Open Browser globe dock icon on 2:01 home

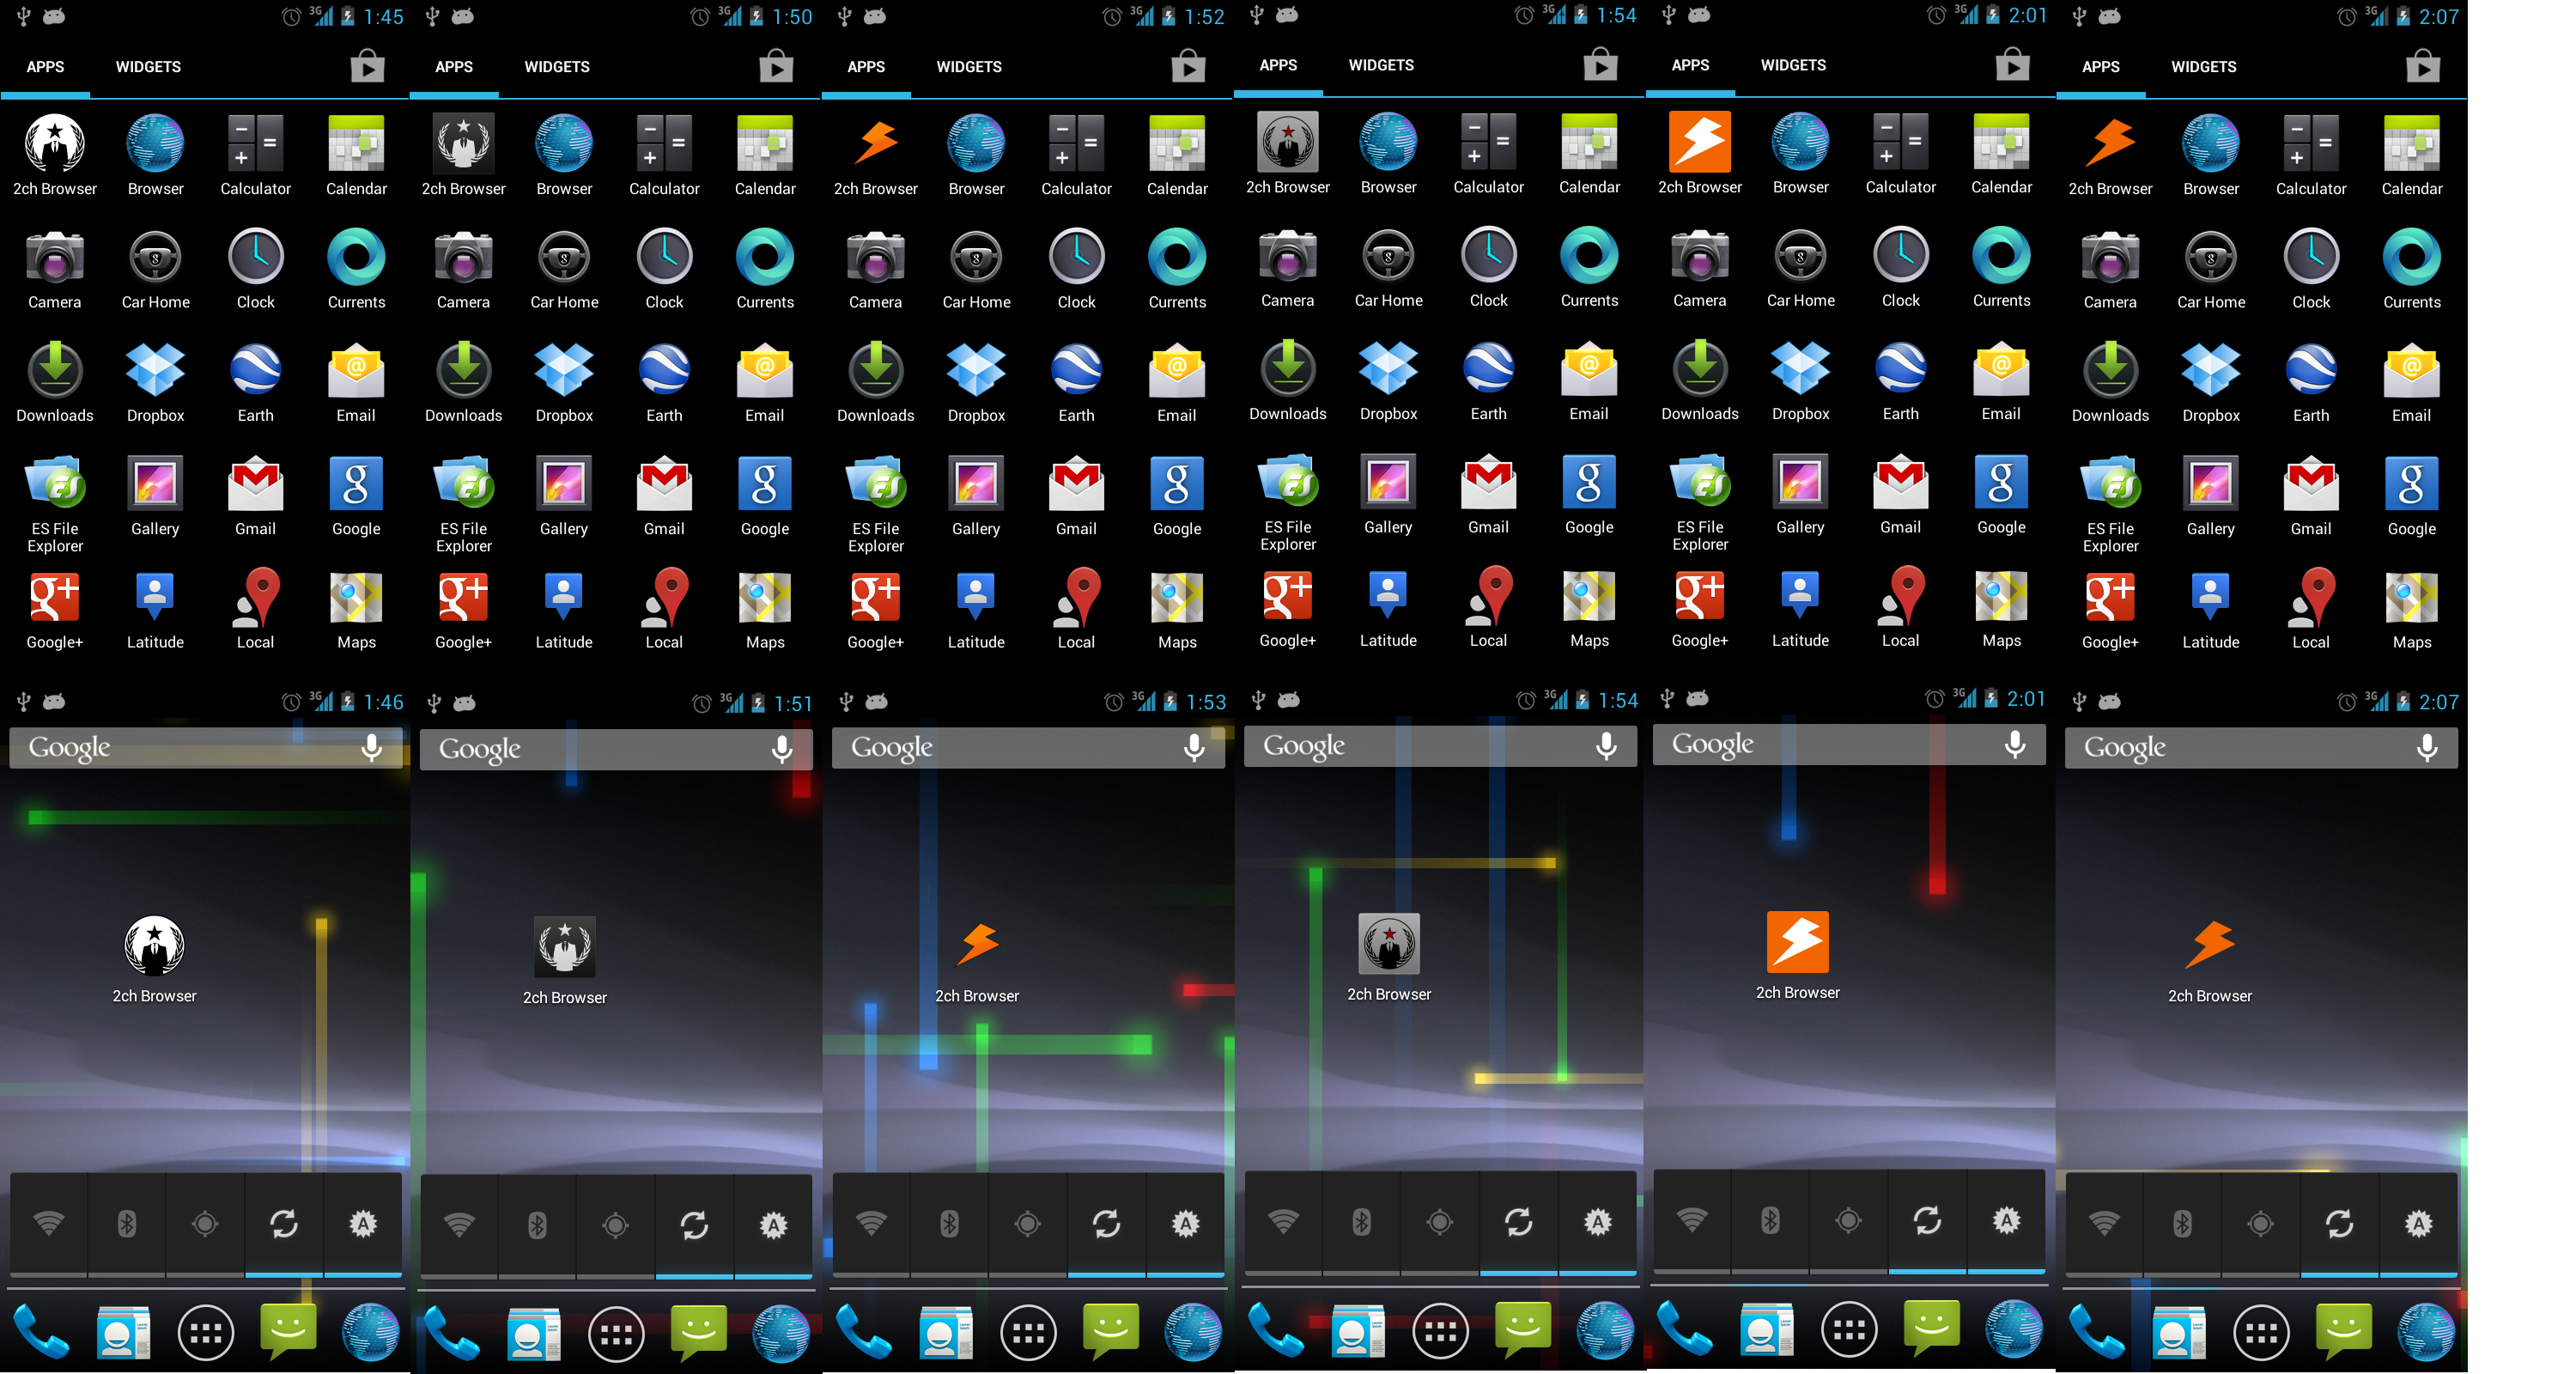pyautogui.click(x=2013, y=1329)
